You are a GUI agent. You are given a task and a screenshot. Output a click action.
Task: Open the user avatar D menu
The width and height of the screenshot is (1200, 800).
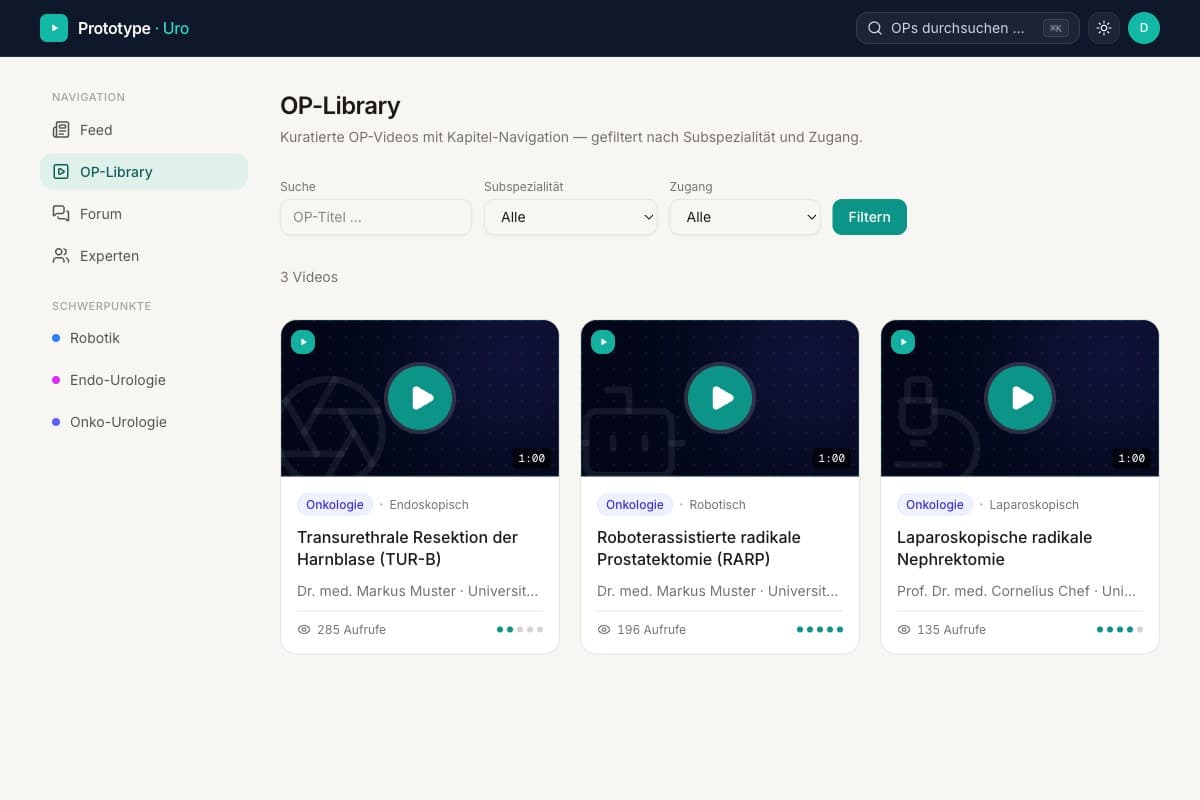tap(1144, 28)
